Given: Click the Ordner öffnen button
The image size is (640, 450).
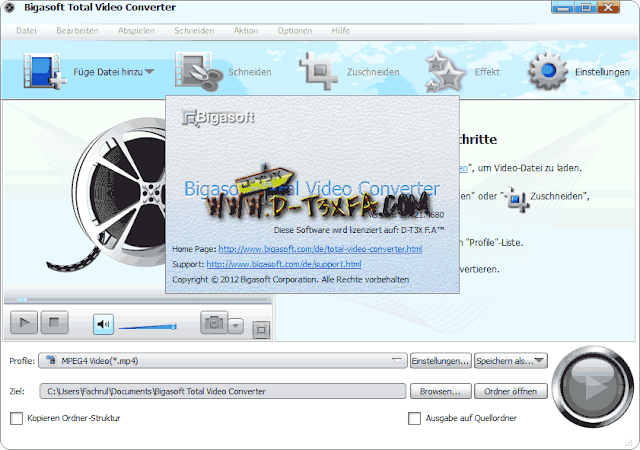Looking at the screenshot, I should [x=510, y=391].
